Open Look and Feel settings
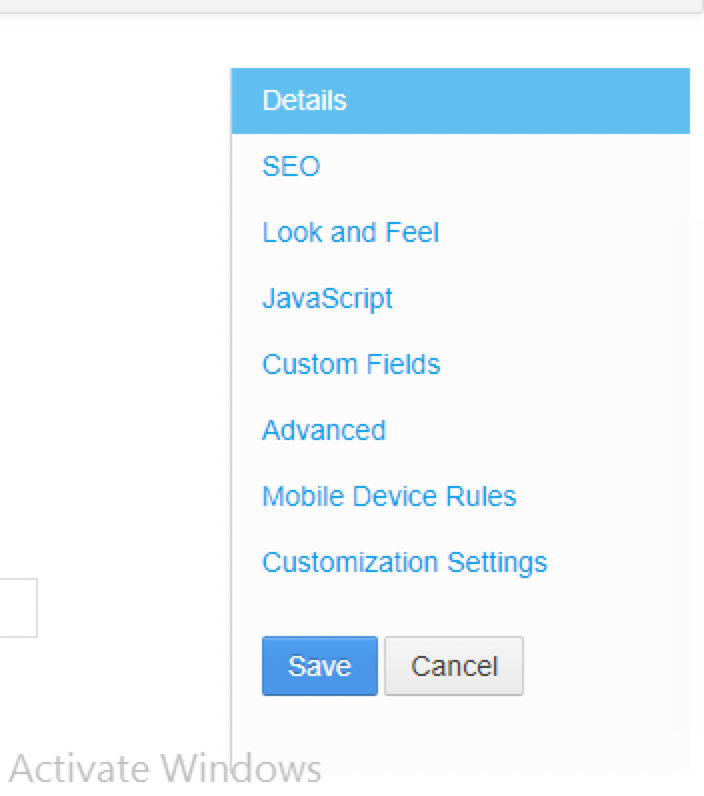This screenshot has width=704, height=796. pos(350,233)
